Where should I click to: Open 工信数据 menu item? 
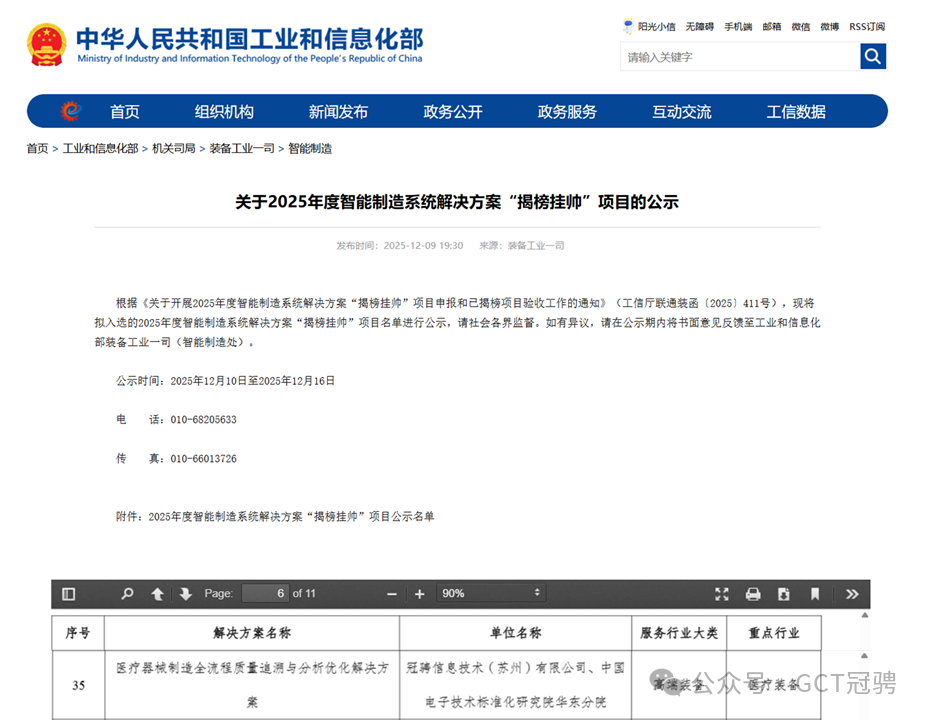click(x=796, y=111)
